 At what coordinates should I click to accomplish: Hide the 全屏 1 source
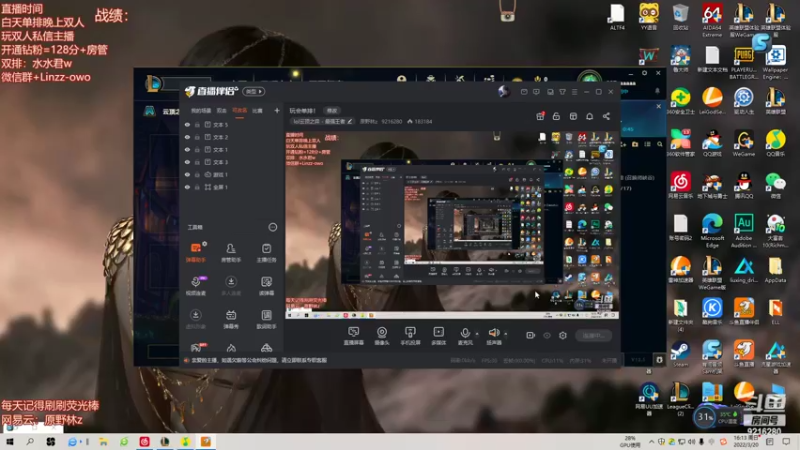point(188,187)
